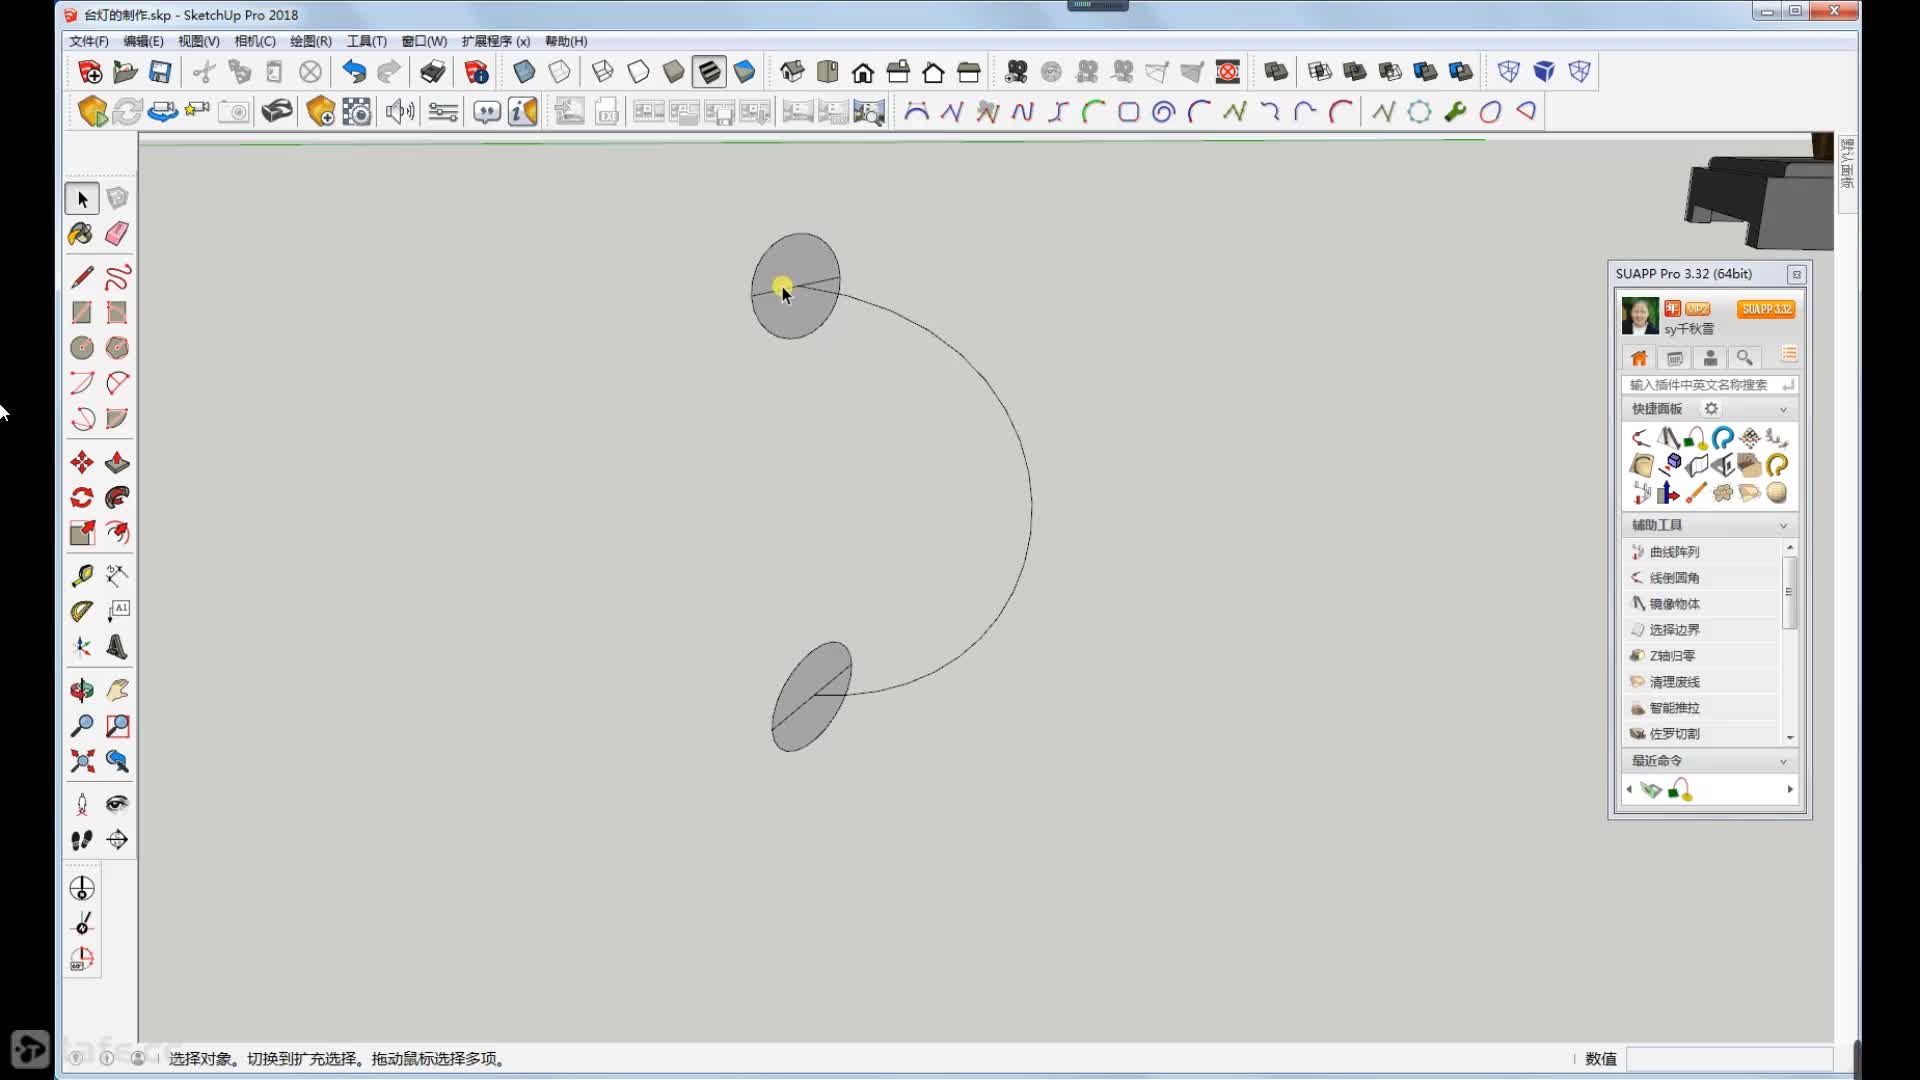Toggle Back Edges face style

(559, 72)
